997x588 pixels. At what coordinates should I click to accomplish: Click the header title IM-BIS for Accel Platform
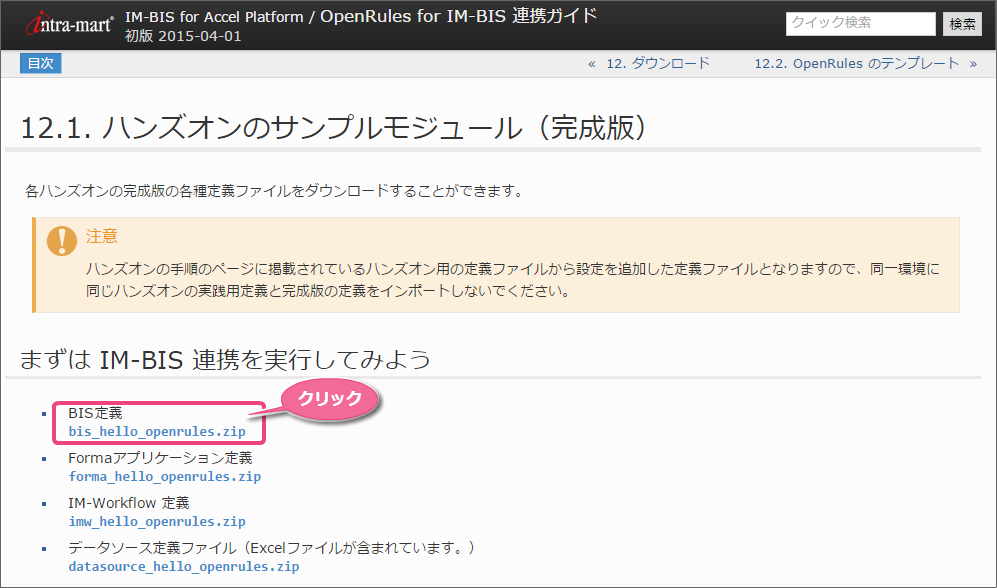click(214, 17)
